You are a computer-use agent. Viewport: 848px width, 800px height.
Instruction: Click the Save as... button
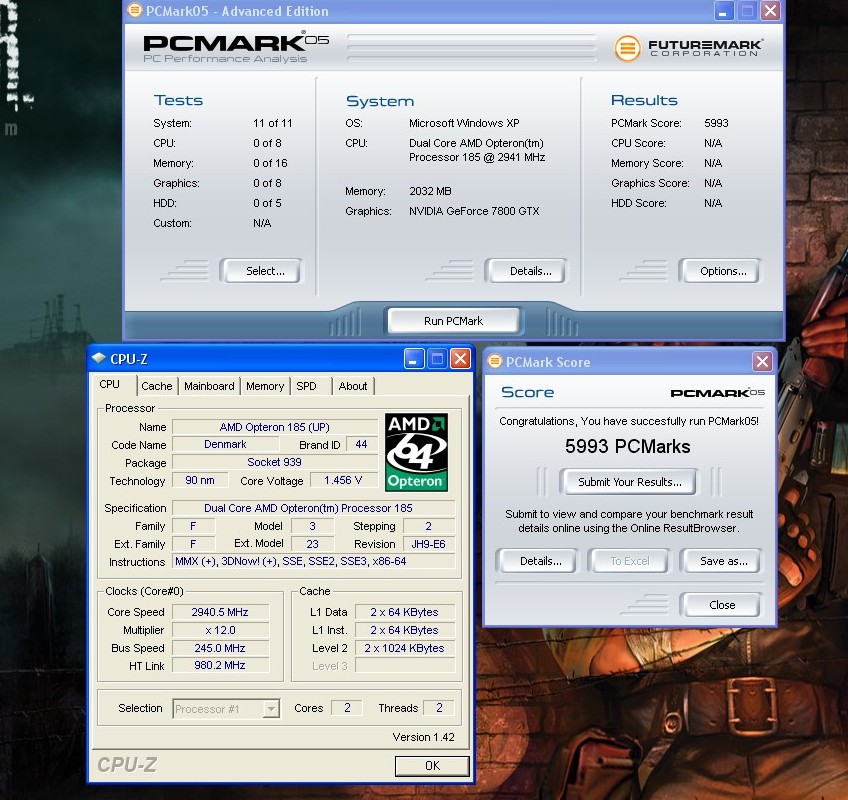coord(721,561)
